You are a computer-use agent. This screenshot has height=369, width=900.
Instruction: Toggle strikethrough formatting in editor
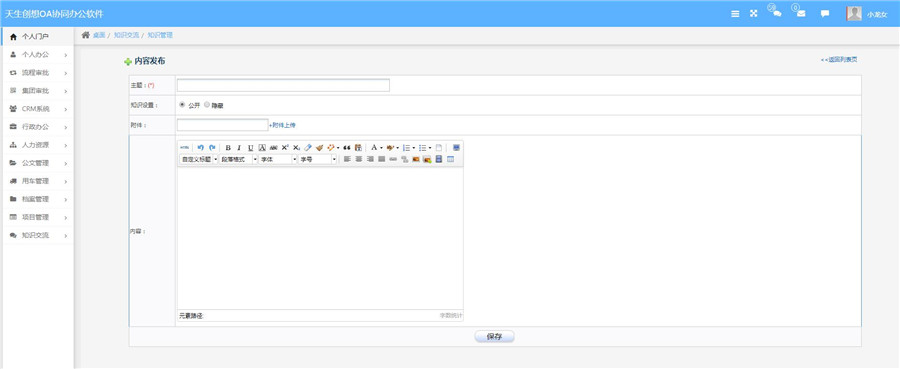coord(274,148)
